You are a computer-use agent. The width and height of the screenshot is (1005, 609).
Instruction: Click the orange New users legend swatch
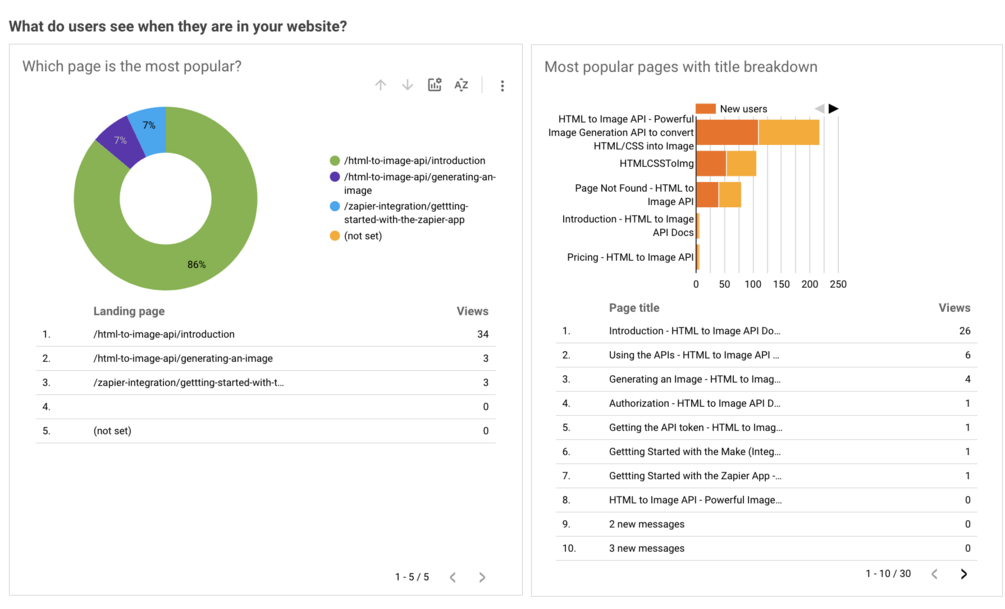[705, 108]
